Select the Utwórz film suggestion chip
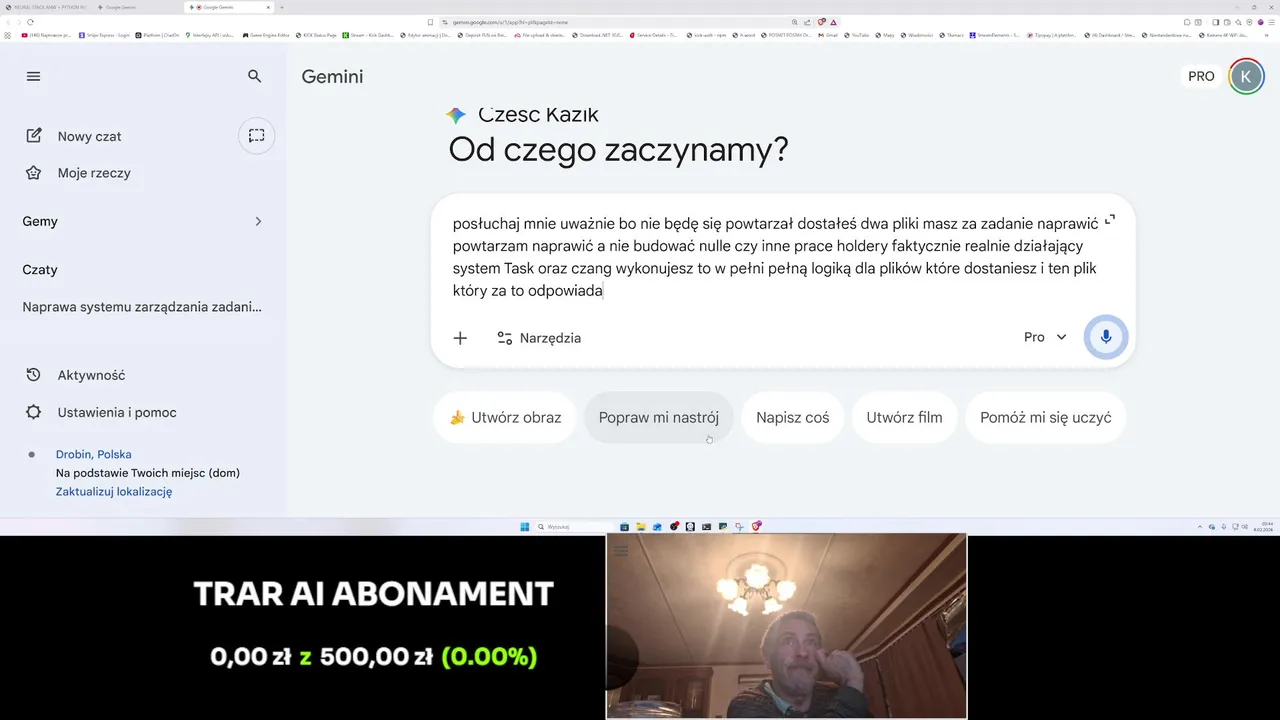The height and width of the screenshot is (720, 1280). click(904, 417)
